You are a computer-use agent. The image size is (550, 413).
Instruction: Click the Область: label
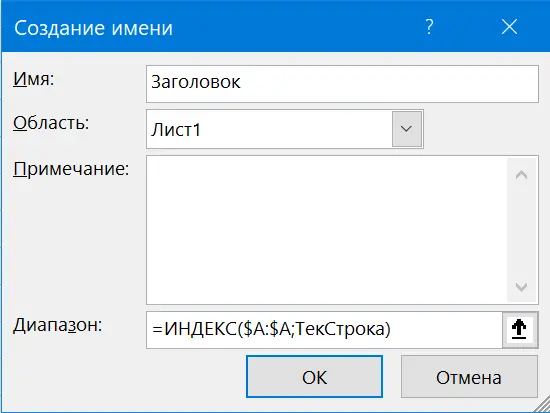click(51, 123)
